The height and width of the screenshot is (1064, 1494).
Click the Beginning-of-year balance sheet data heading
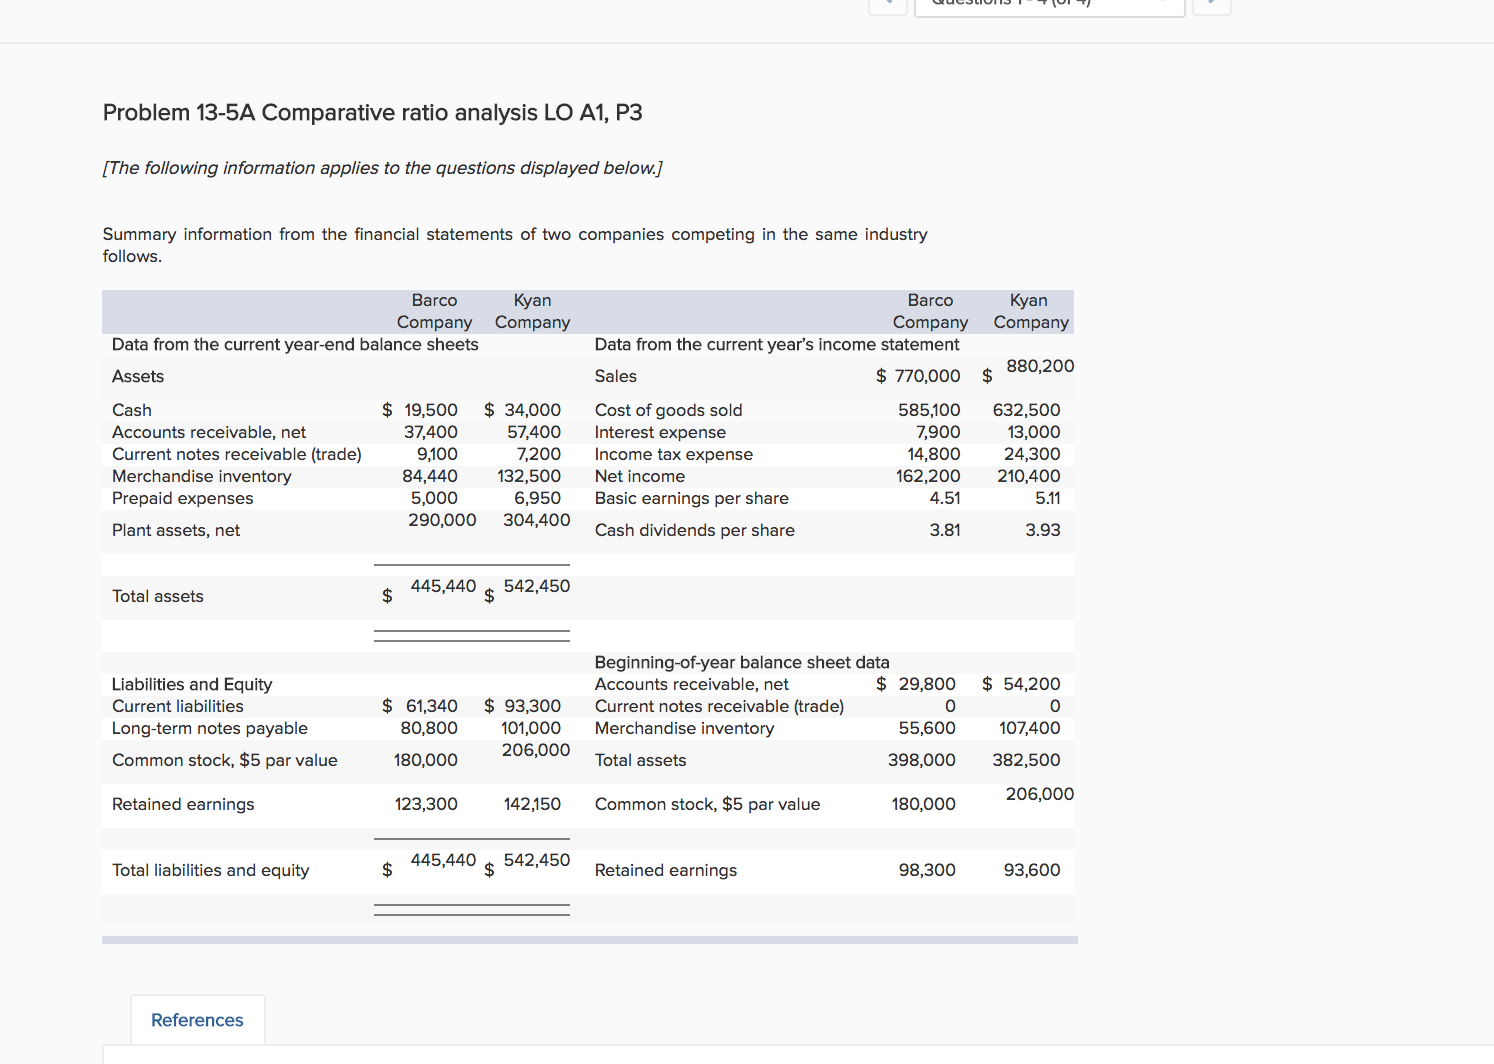(x=741, y=662)
